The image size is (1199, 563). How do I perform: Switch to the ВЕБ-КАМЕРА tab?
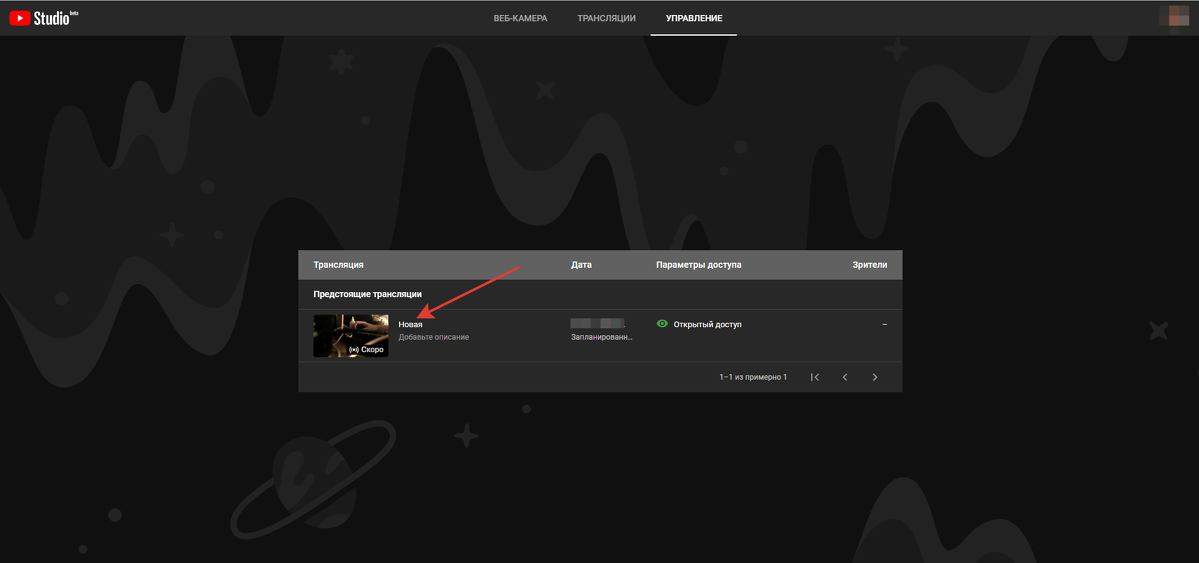pos(520,18)
